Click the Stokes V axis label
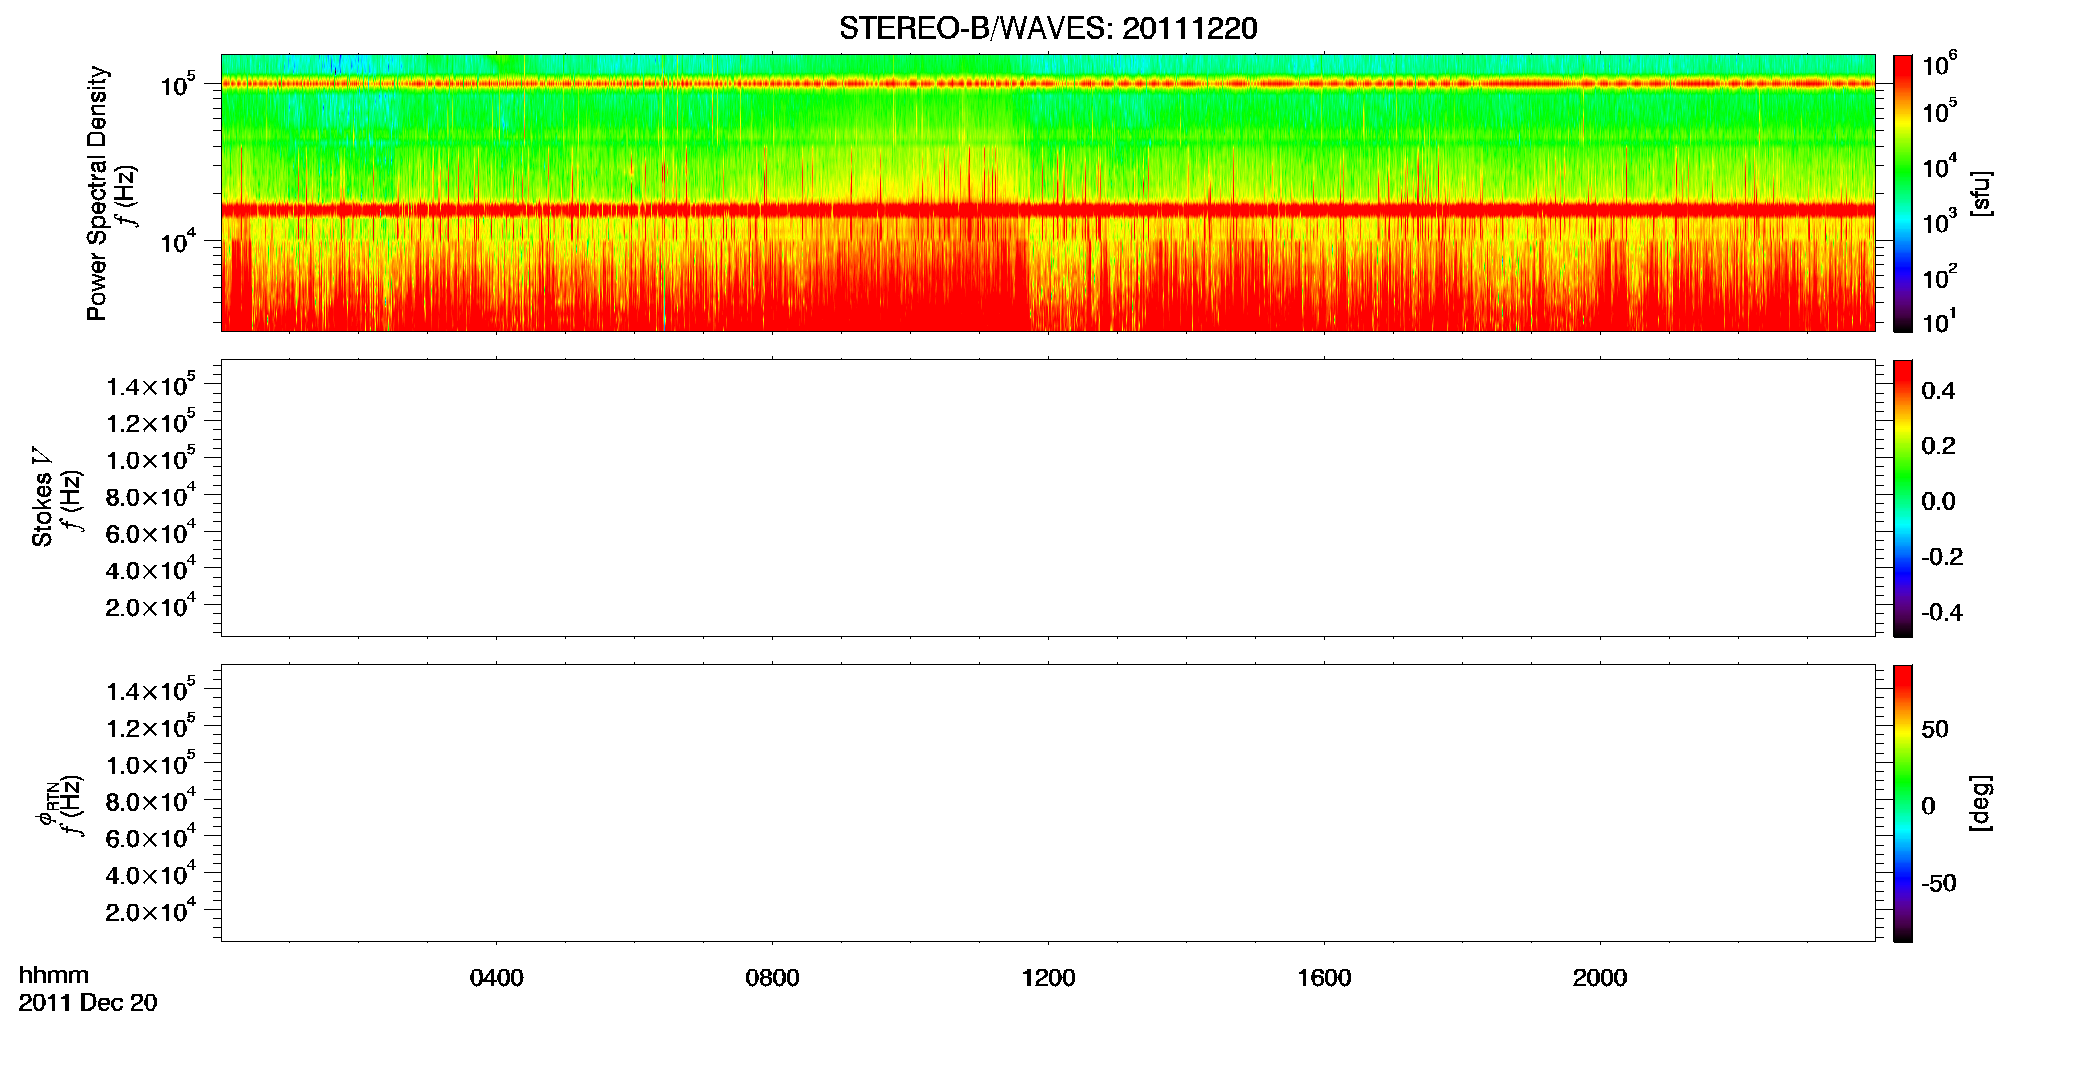The height and width of the screenshot is (1080, 2096). point(42,497)
